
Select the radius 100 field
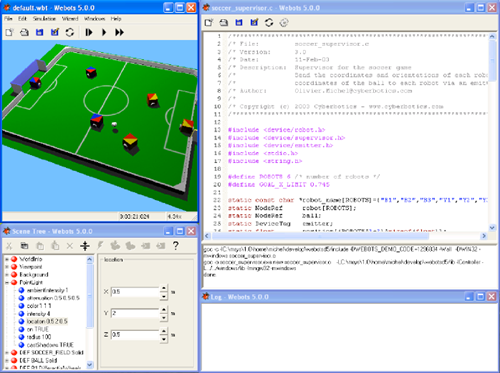pyautogui.click(x=39, y=337)
